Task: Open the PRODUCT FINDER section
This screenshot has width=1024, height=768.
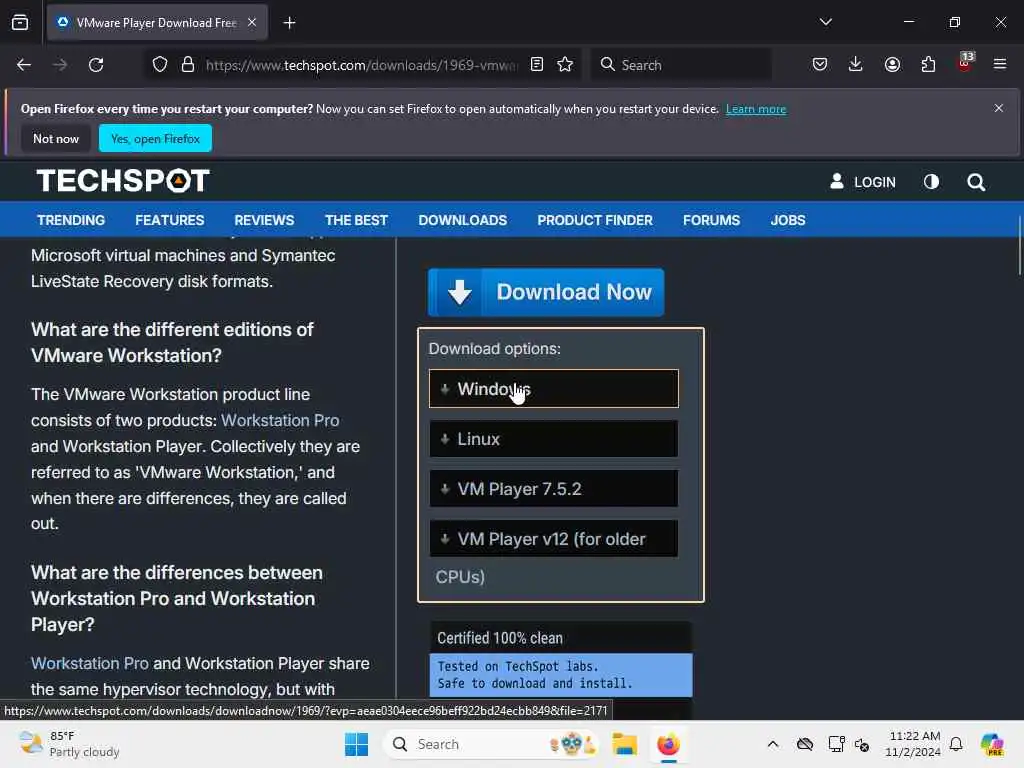Action: coord(595,220)
